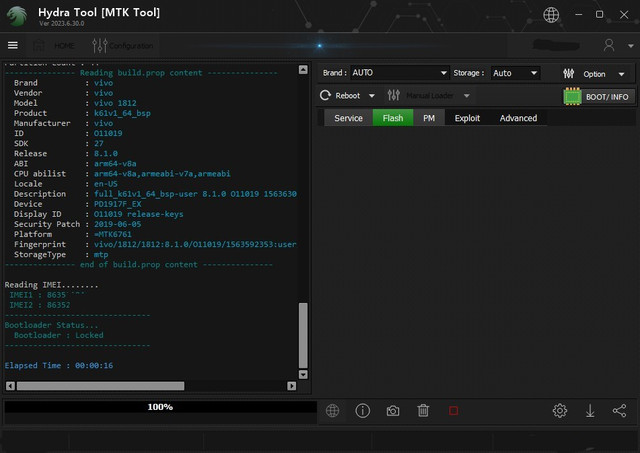This screenshot has width=640, height=453.
Task: Click the Option sliders icon
Action: coord(569,73)
